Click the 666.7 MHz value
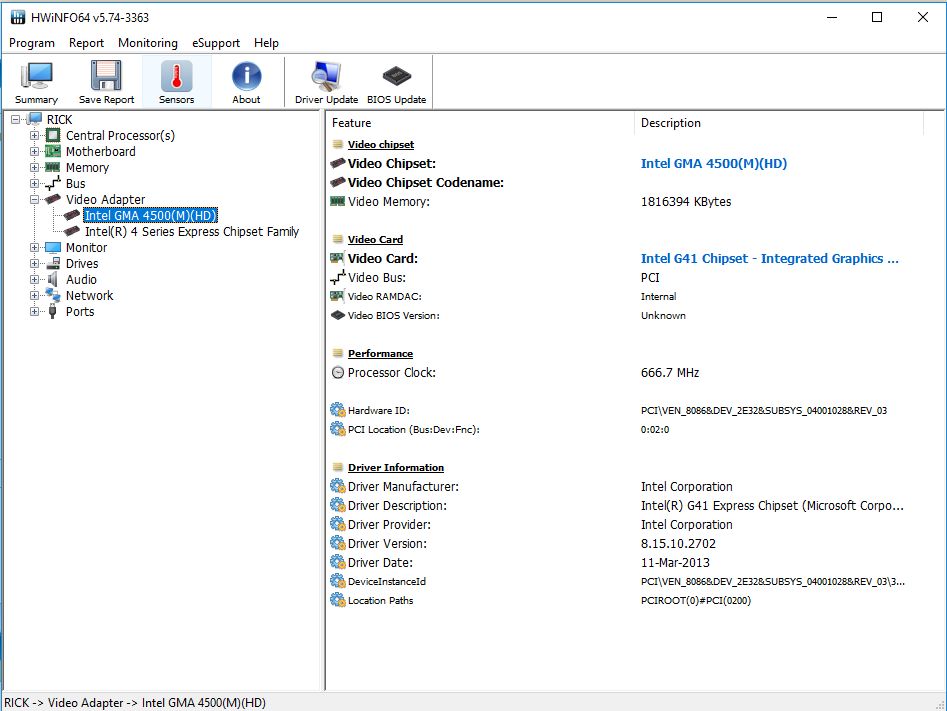 pyautogui.click(x=670, y=373)
